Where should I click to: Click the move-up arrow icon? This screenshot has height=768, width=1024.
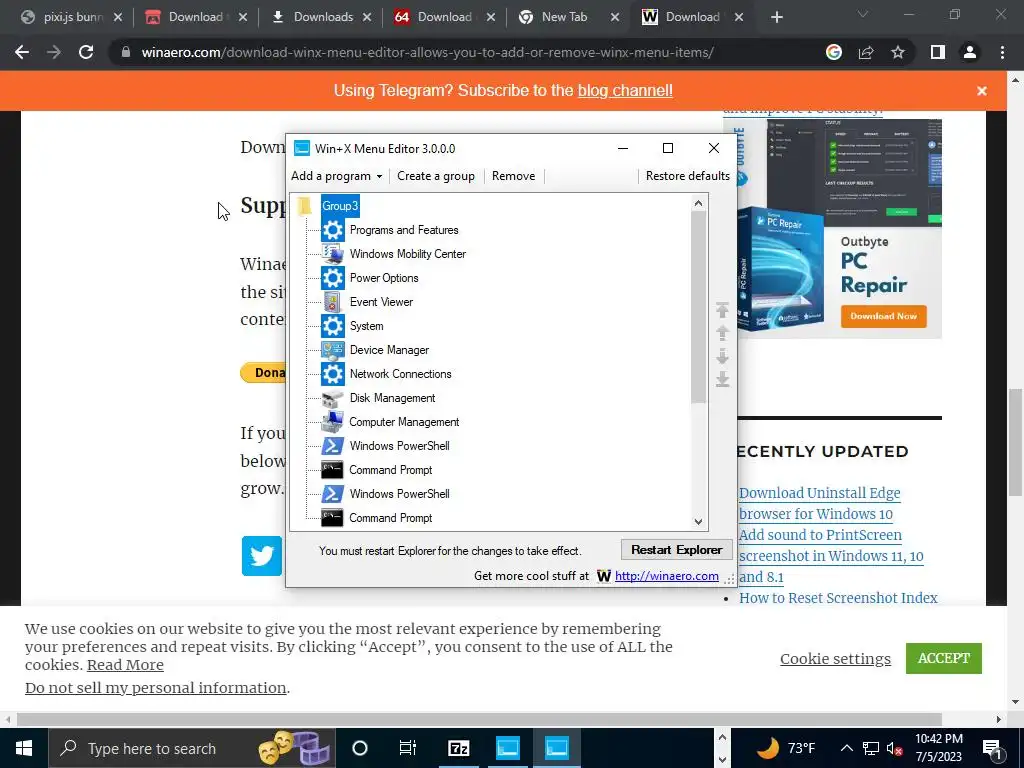(x=722, y=333)
